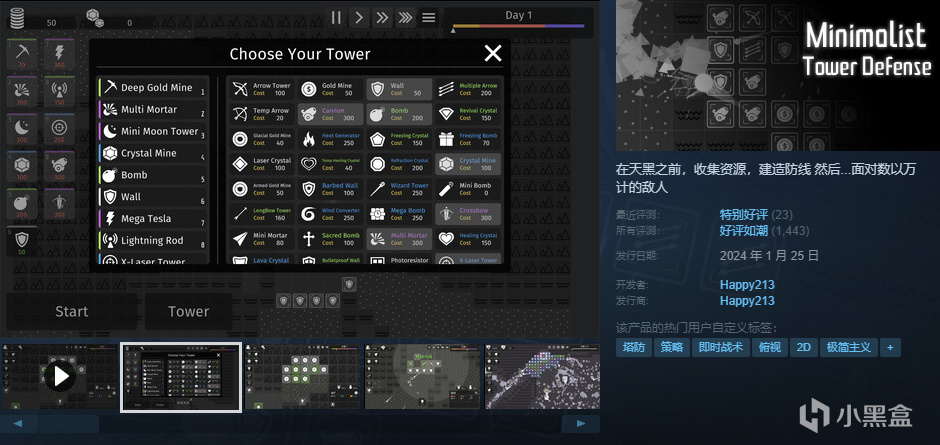Select the Arrow Tower card

point(262,89)
